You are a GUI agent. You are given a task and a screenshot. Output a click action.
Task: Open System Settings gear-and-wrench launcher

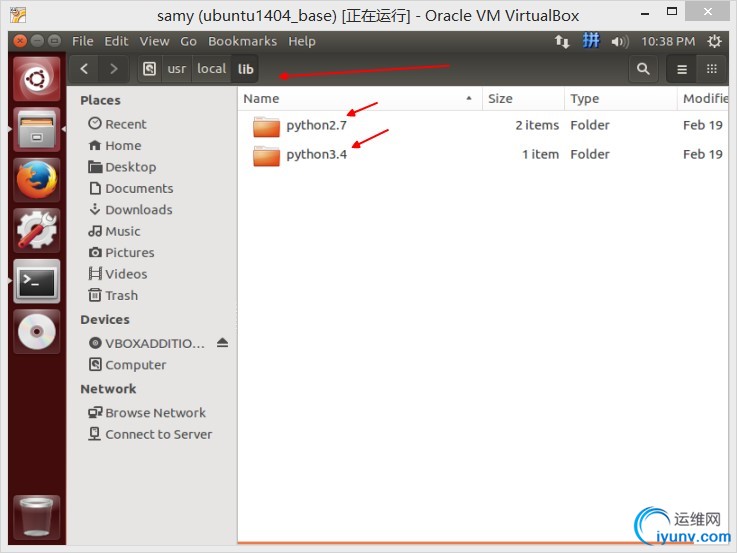point(37,230)
